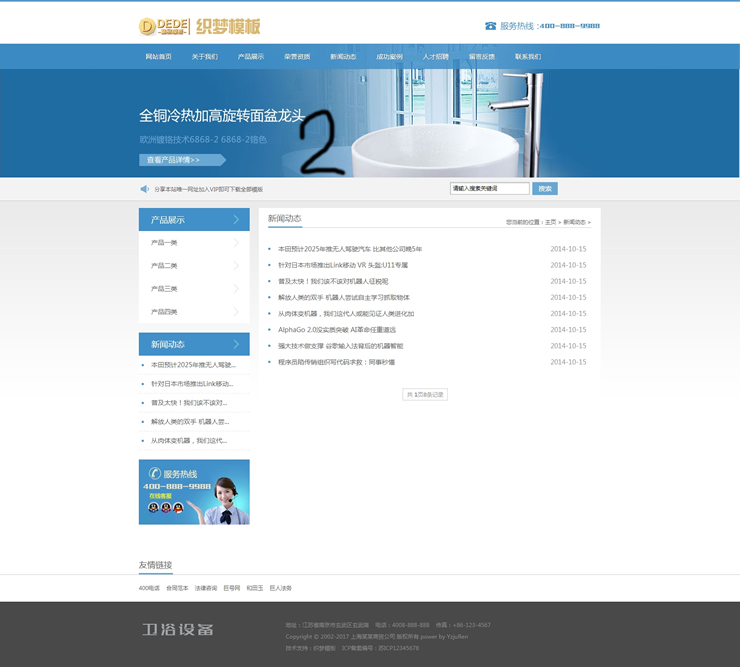The width and height of the screenshot is (740, 667).
Task: Expand the 产品一类 category
Action: point(236,243)
